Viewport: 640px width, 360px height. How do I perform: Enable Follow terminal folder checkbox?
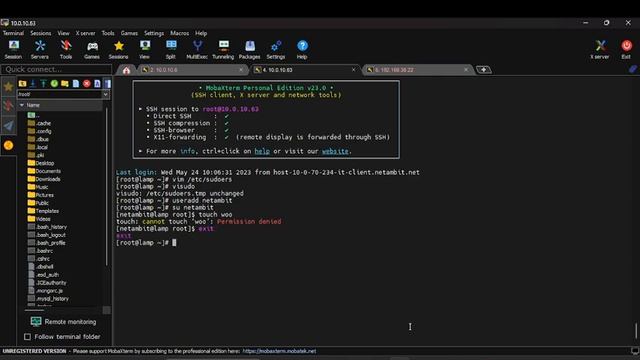click(27, 337)
